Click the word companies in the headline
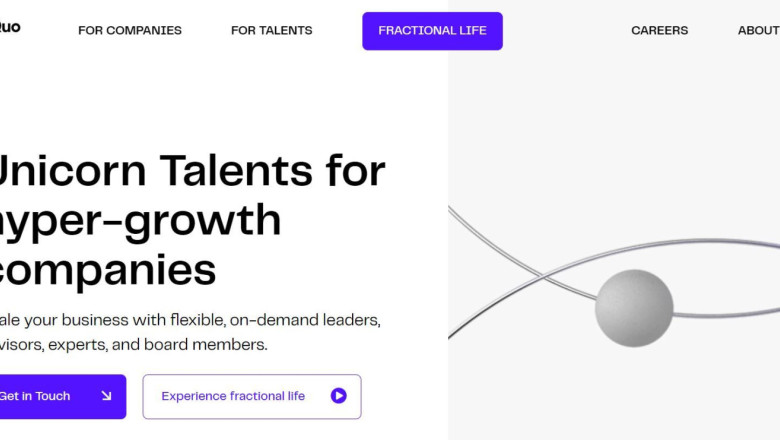Image resolution: width=780 pixels, height=440 pixels. [x=108, y=270]
